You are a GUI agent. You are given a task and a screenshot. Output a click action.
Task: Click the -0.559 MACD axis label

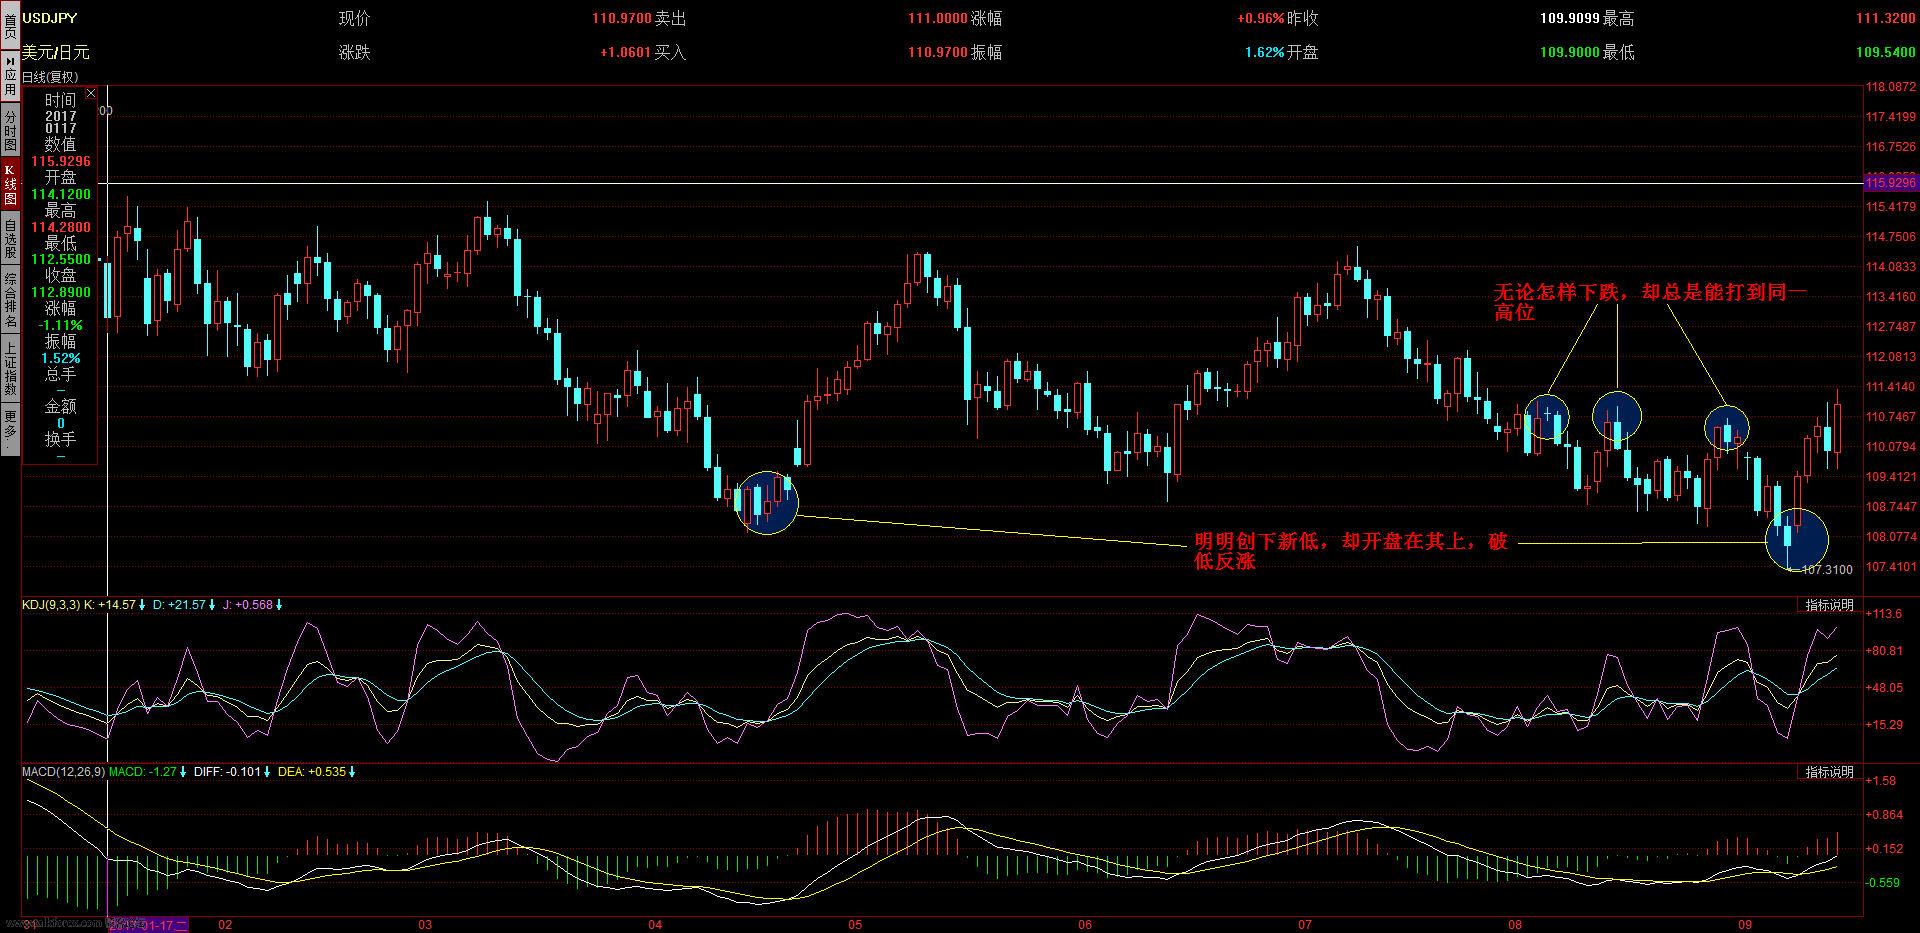click(1884, 883)
